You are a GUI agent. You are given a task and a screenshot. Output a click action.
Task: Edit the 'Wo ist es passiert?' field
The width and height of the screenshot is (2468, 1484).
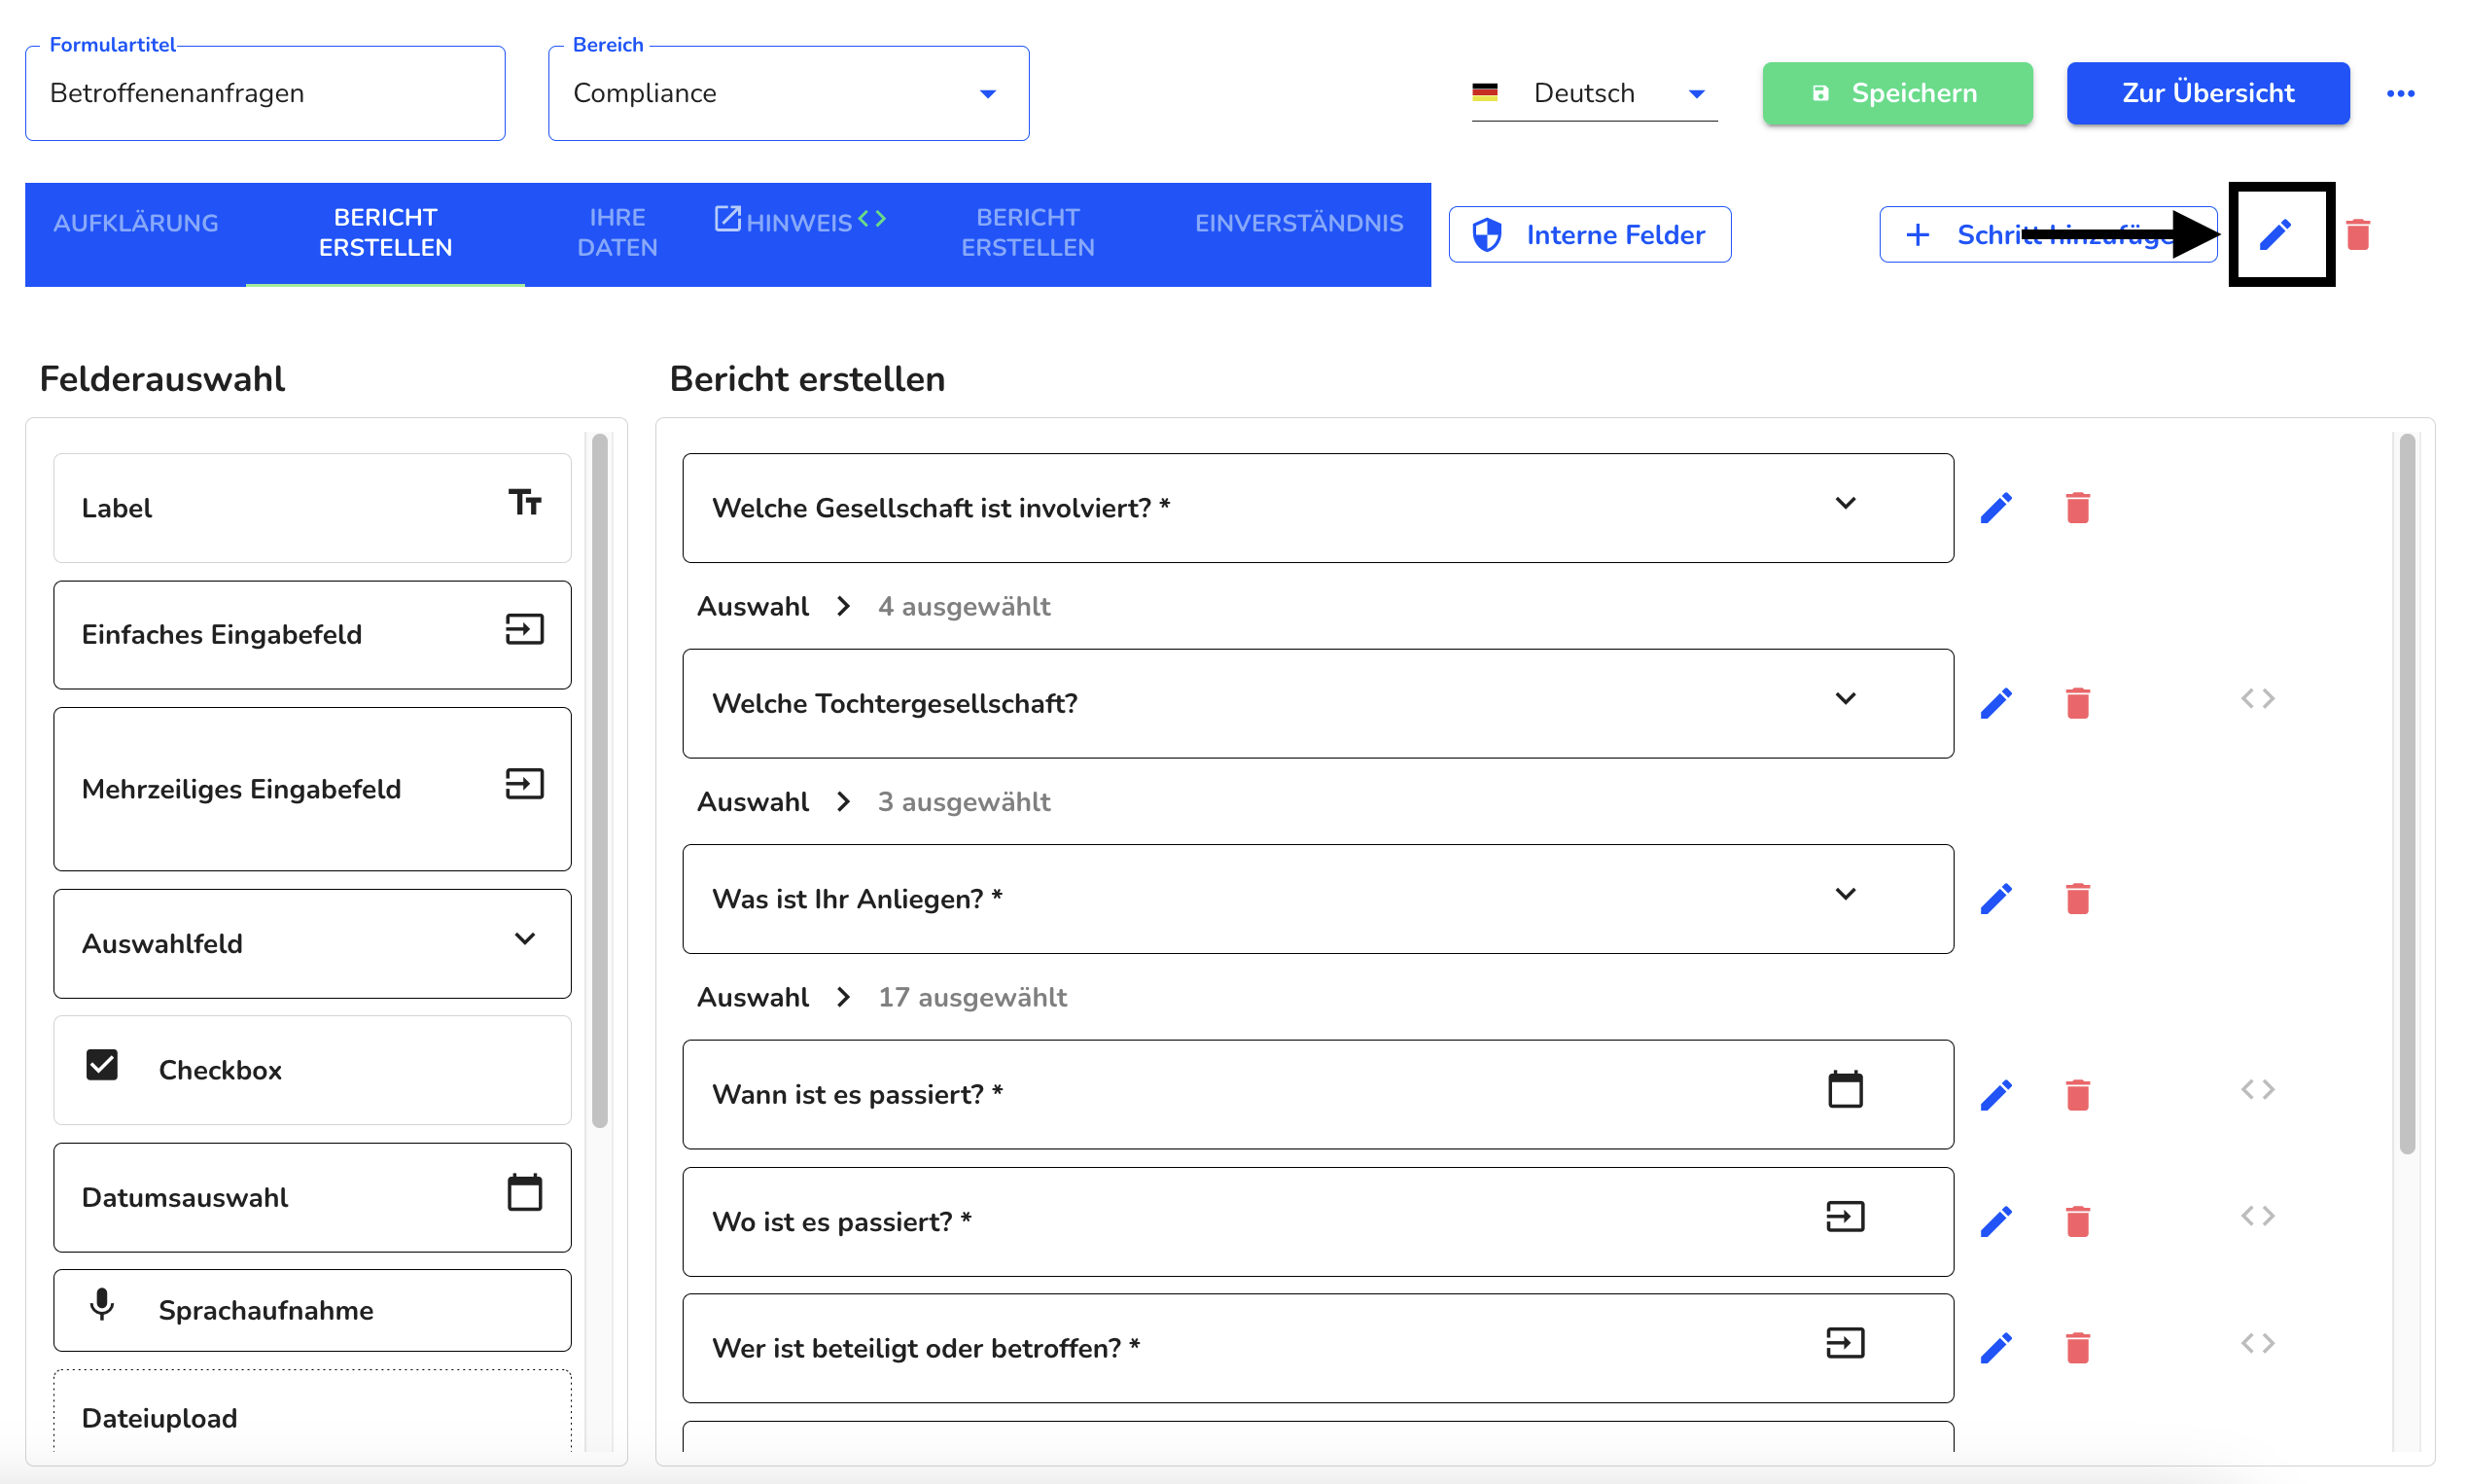[1995, 1221]
